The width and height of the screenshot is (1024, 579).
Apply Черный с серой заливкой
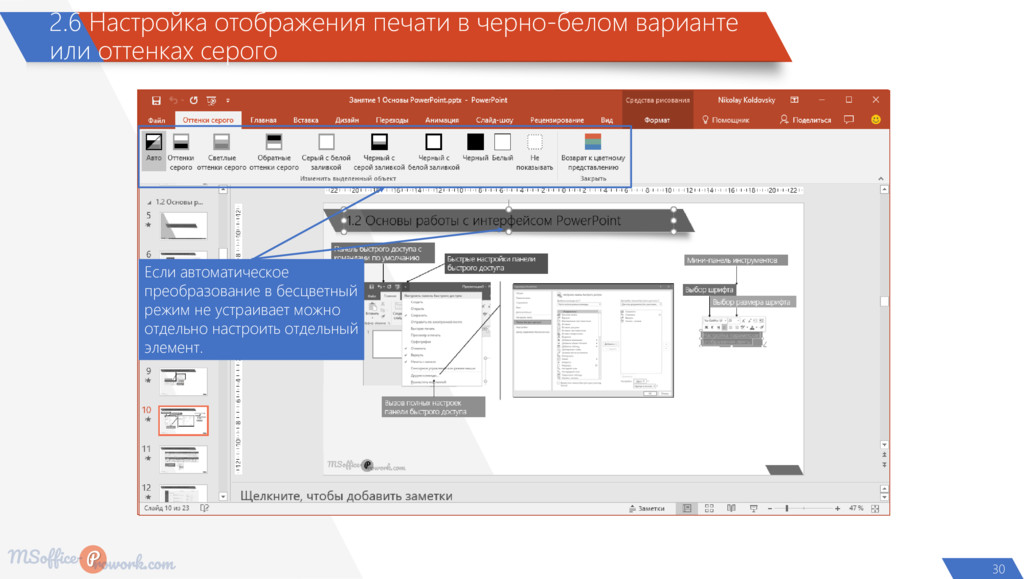pyautogui.click(x=379, y=152)
